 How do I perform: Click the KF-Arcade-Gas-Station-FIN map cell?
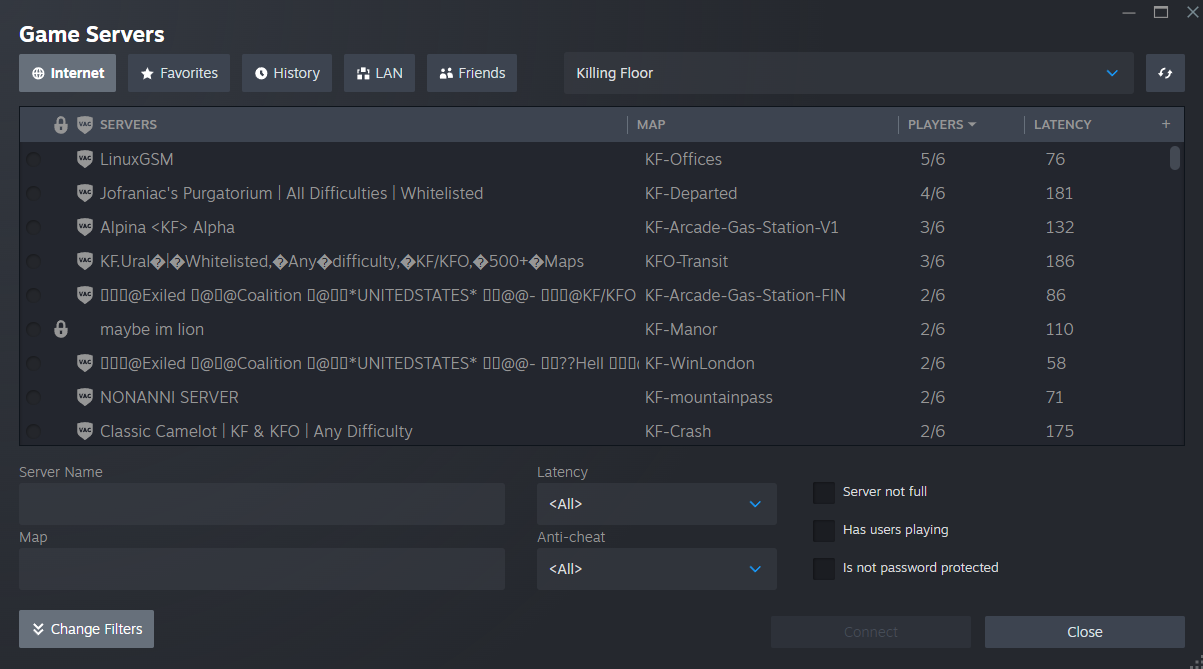745,295
